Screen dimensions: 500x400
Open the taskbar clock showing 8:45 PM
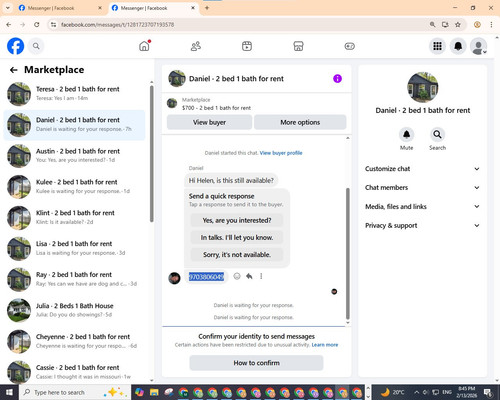click(467, 392)
